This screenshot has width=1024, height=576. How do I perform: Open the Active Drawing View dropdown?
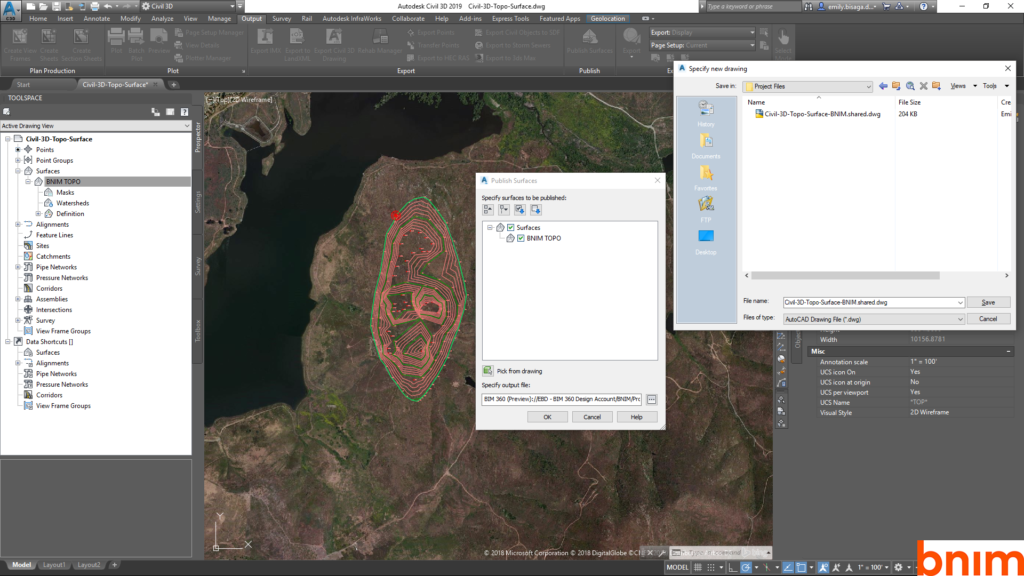coord(186,126)
